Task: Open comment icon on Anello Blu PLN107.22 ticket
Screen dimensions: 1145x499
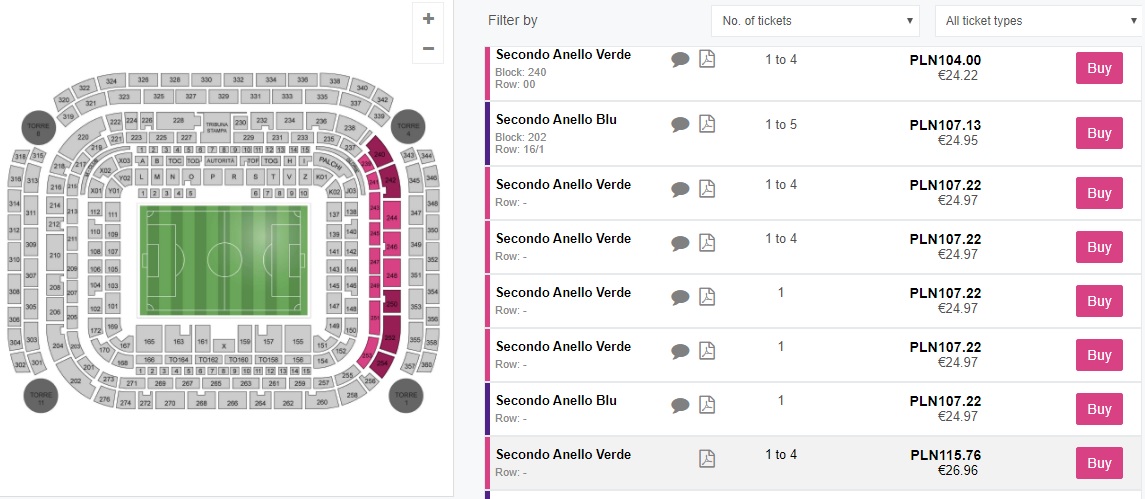Action: [x=680, y=405]
